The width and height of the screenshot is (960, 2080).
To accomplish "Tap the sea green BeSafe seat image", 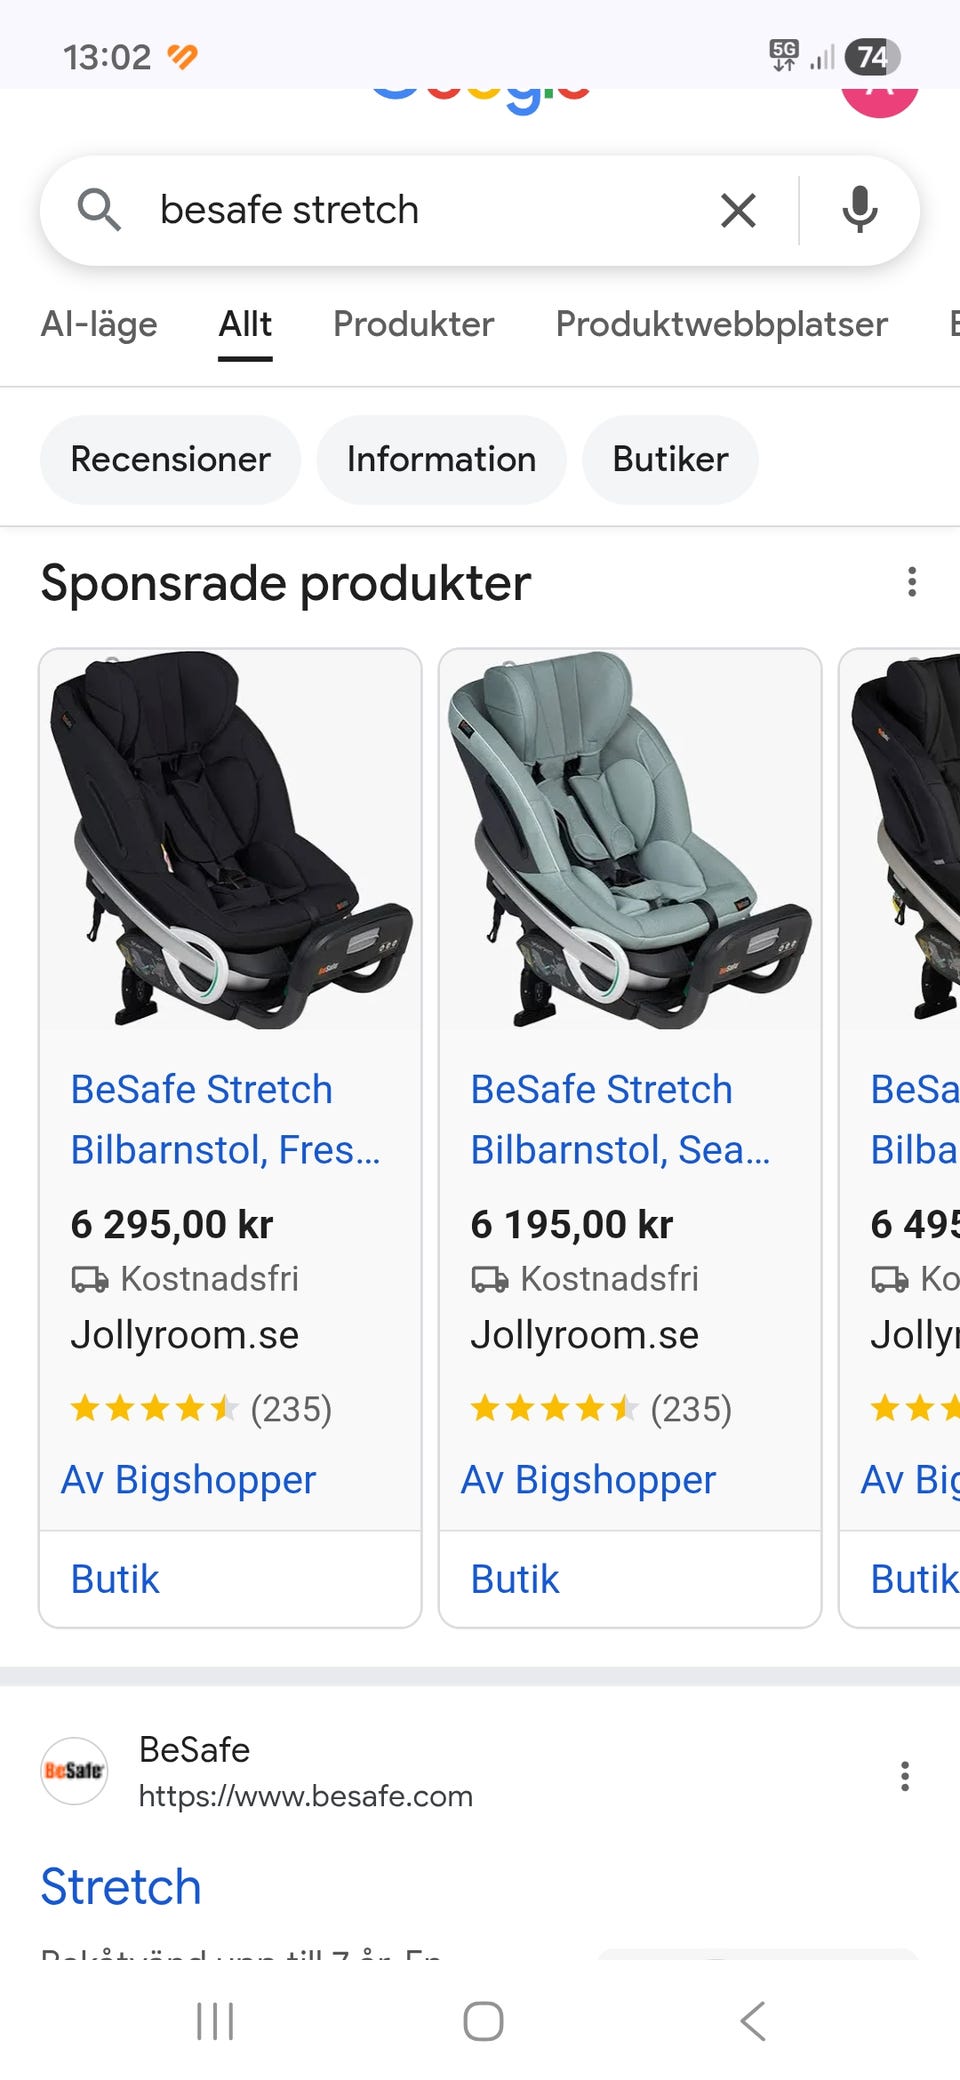I will (x=630, y=840).
